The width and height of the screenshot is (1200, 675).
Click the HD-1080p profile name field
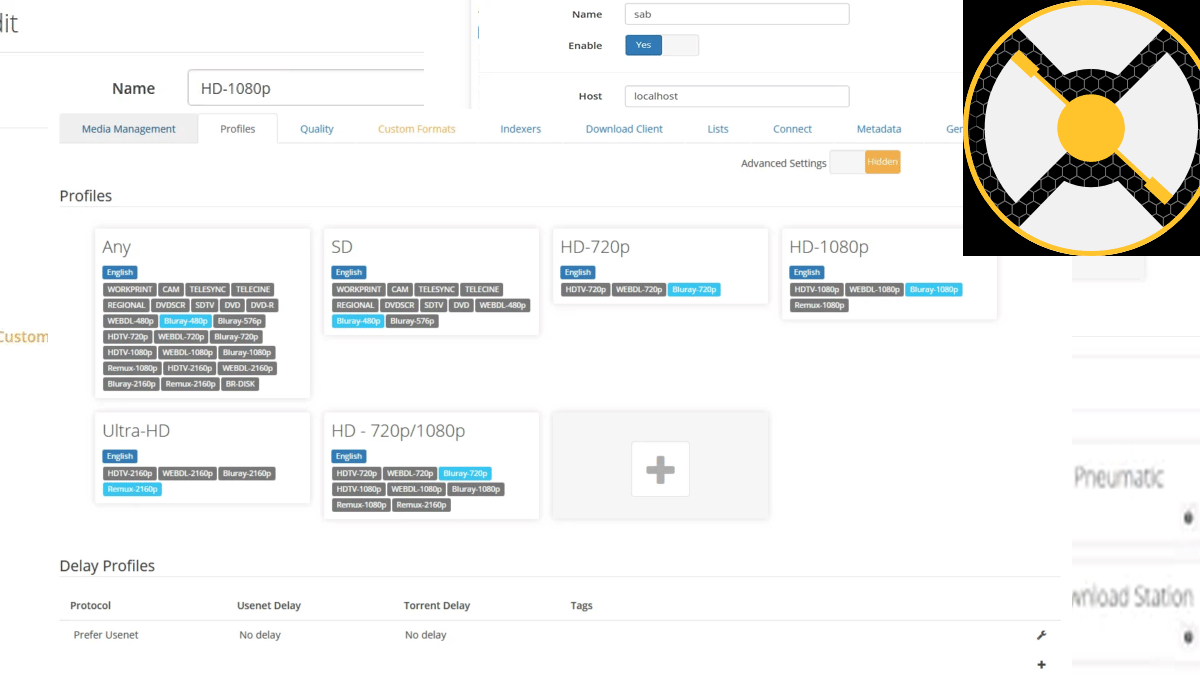pos(305,88)
